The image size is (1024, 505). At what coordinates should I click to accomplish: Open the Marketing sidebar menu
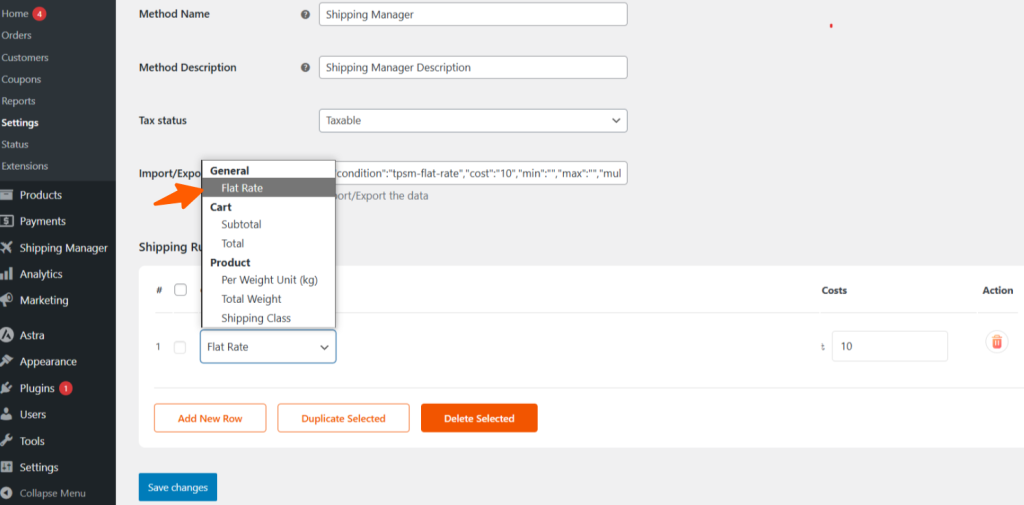coord(43,300)
